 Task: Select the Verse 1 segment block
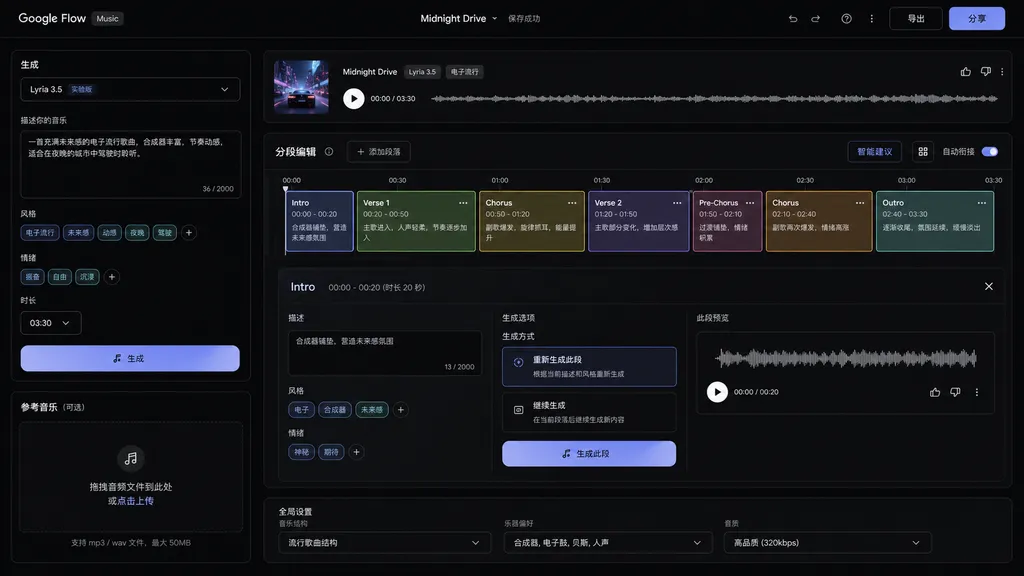(x=416, y=221)
